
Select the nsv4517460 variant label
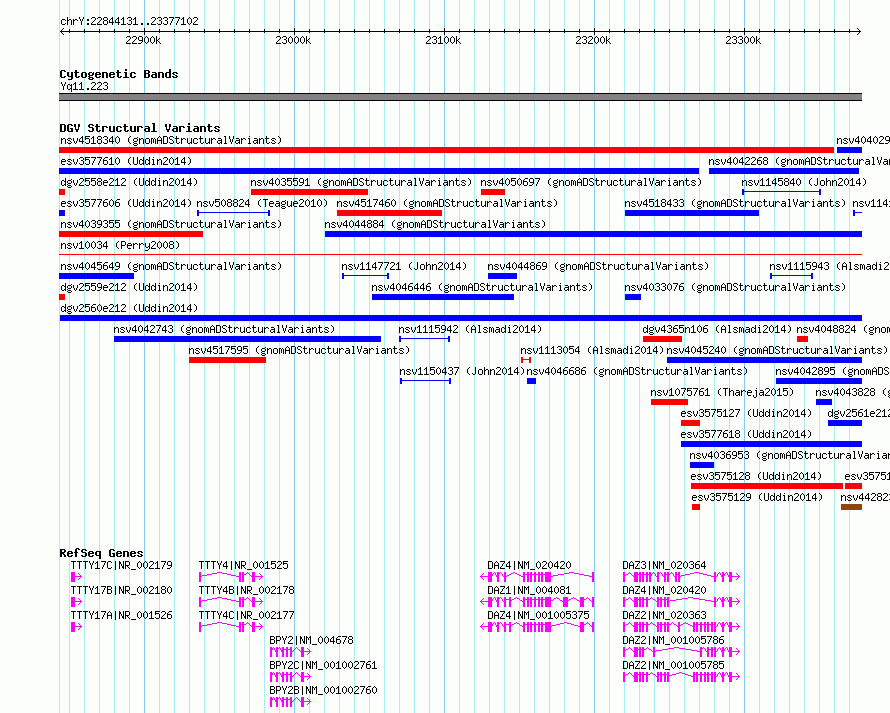447,203
